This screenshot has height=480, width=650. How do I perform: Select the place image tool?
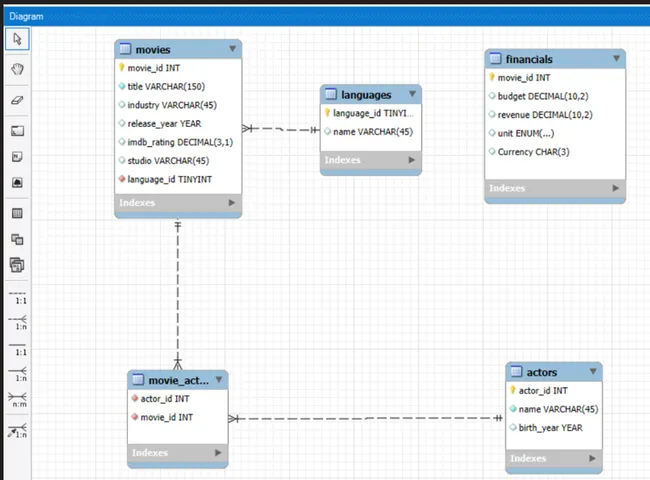(x=17, y=182)
